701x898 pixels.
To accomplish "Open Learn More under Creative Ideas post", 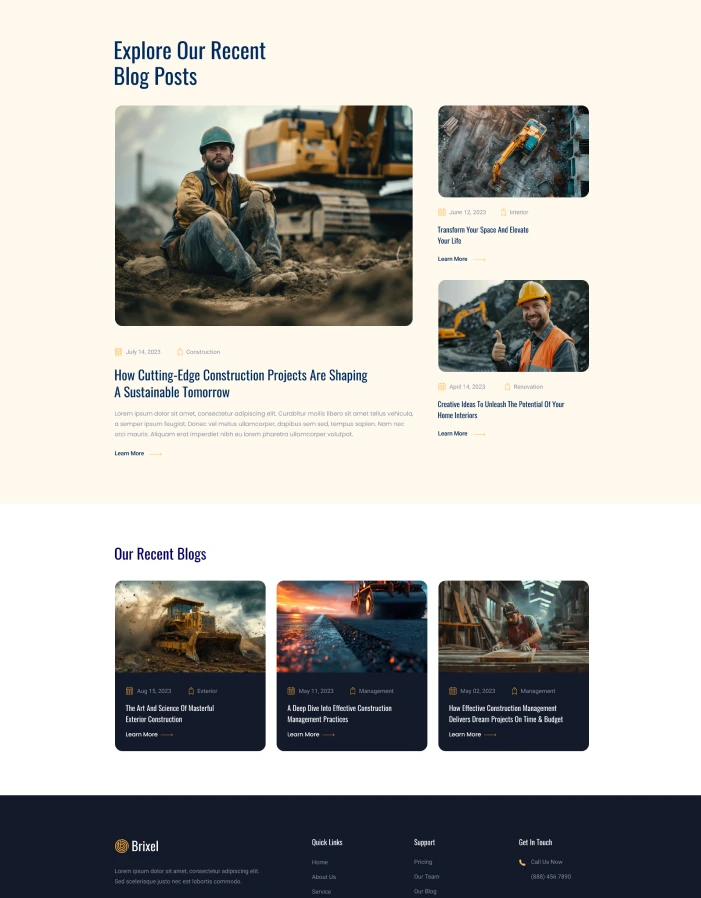I will [x=452, y=434].
